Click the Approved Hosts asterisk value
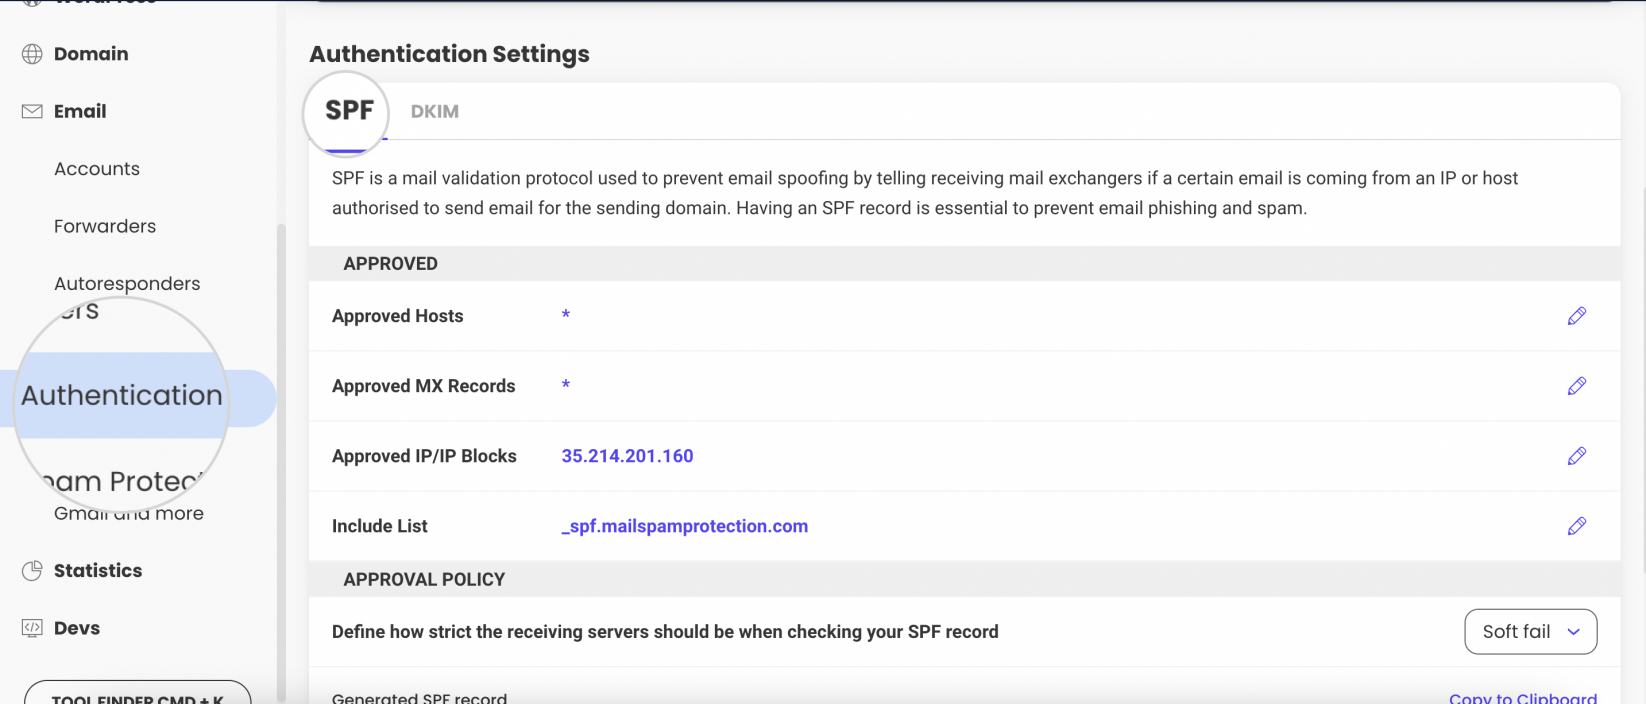Viewport: 1646px width, 704px height. [566, 316]
